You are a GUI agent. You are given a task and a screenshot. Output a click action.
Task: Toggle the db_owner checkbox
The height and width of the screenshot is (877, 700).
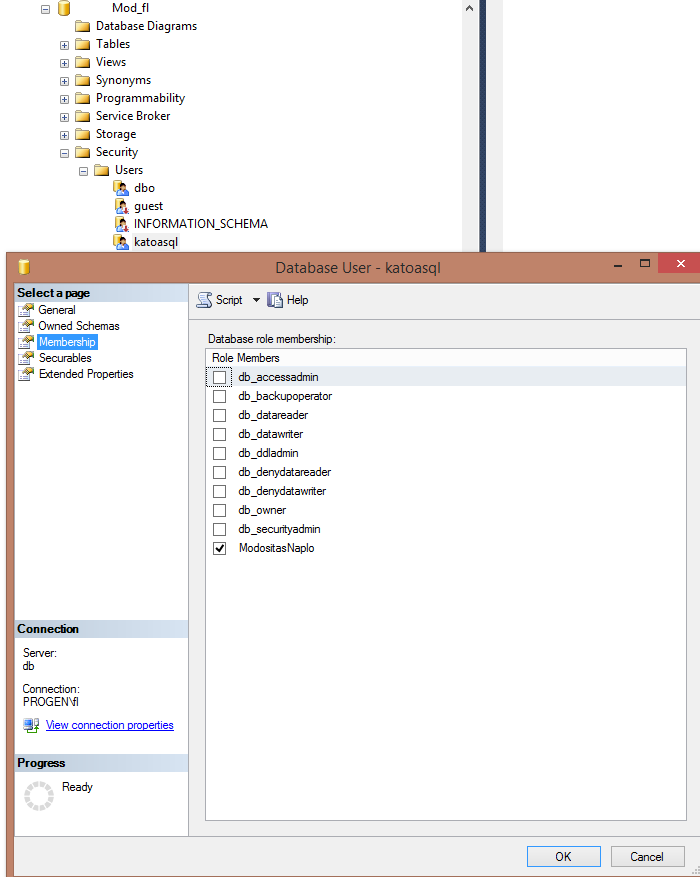coord(220,511)
